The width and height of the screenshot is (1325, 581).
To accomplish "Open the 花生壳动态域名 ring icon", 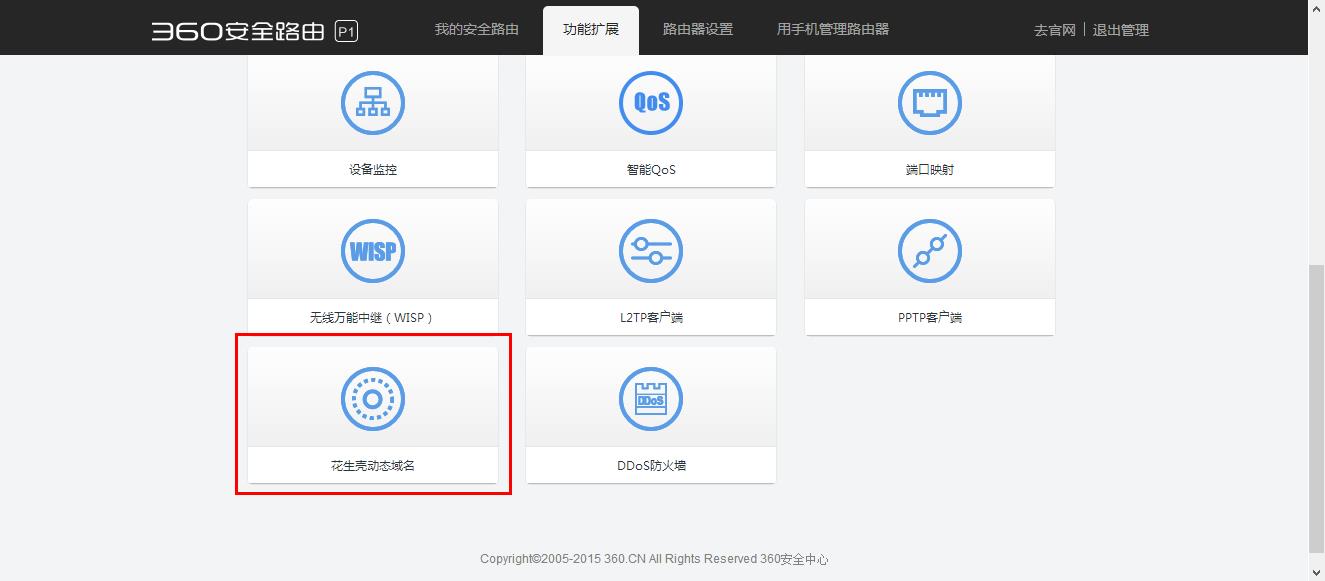I will point(372,399).
